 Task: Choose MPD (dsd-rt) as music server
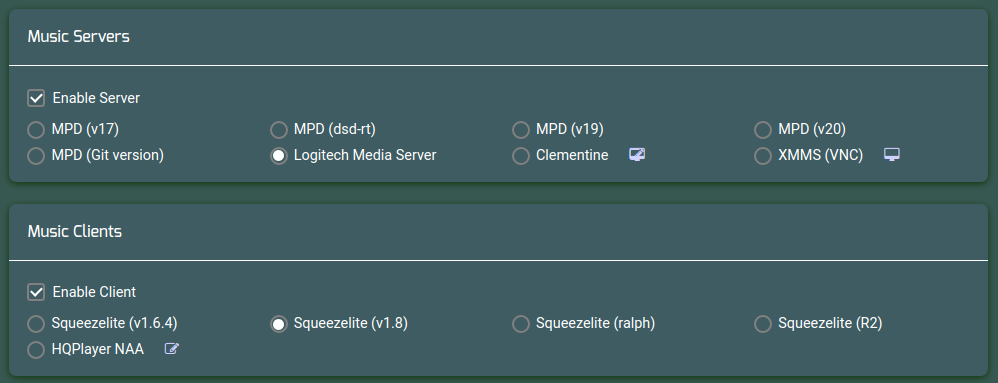pos(278,130)
